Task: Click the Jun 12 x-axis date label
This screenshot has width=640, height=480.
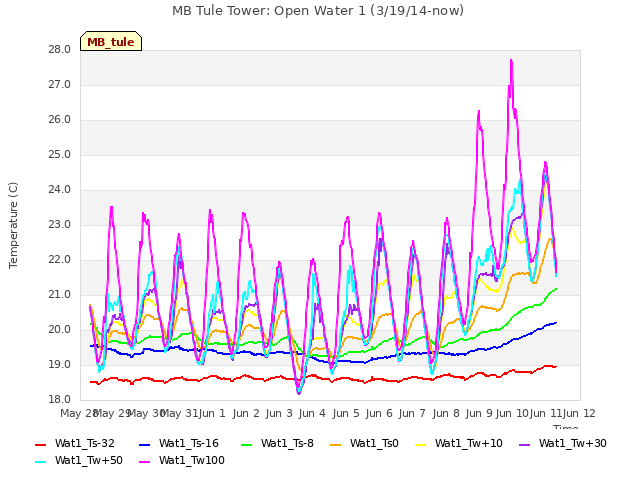Action: [x=580, y=413]
